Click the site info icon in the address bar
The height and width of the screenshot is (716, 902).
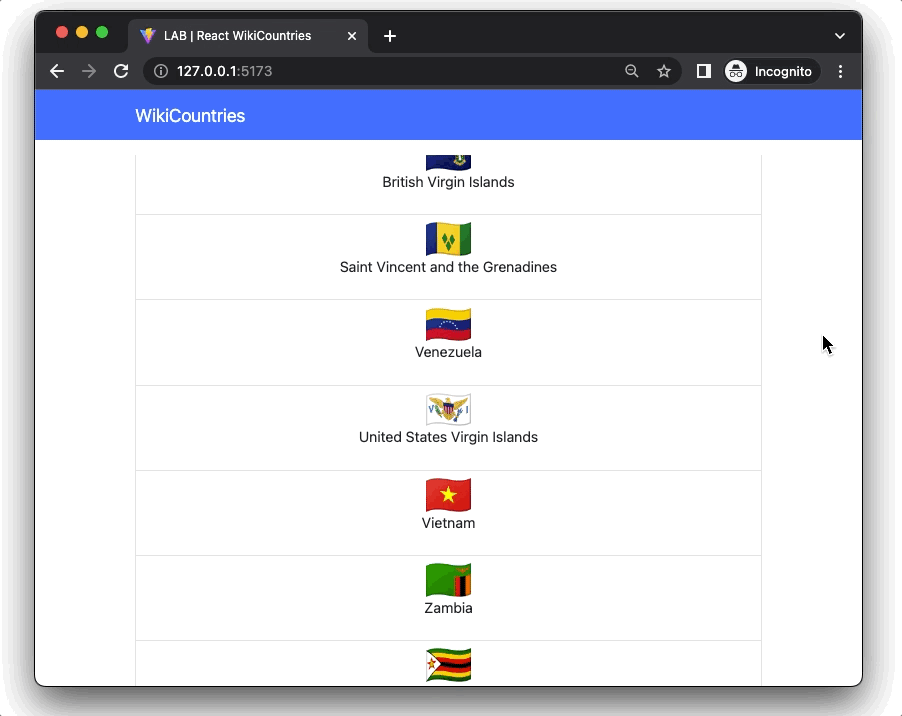(160, 71)
